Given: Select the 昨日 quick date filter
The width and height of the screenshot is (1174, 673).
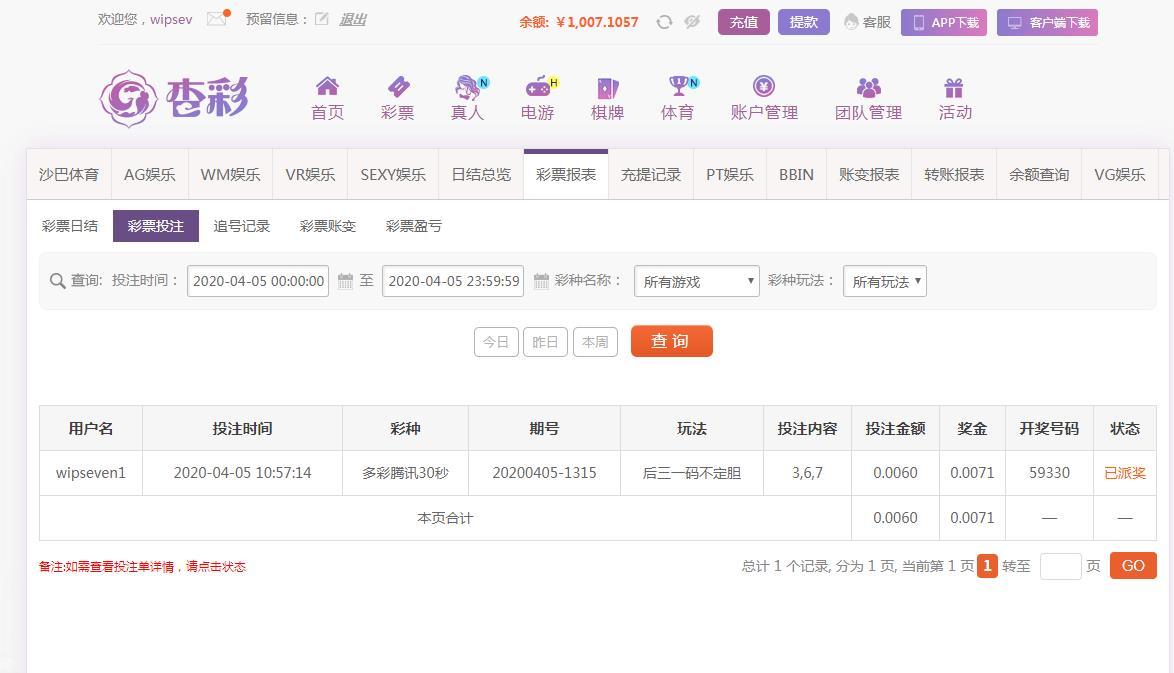Looking at the screenshot, I should pyautogui.click(x=545, y=342).
